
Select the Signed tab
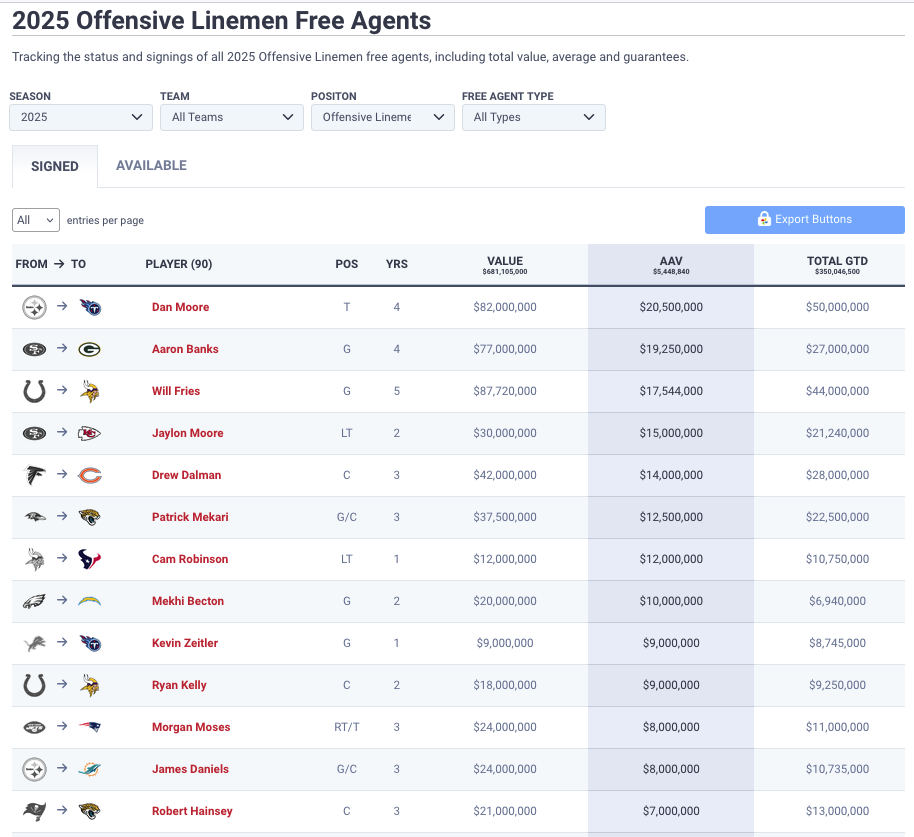point(55,166)
